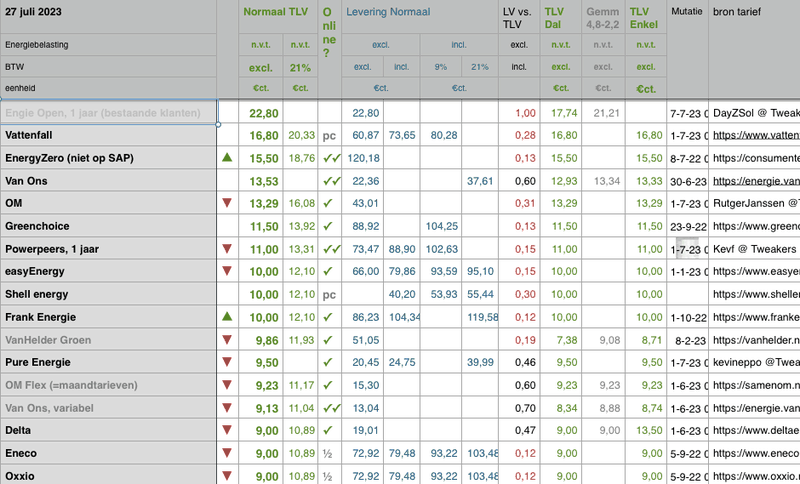Open the Greenchoice source website link
Image resolution: width=800 pixels, height=484 pixels.
coord(755,226)
